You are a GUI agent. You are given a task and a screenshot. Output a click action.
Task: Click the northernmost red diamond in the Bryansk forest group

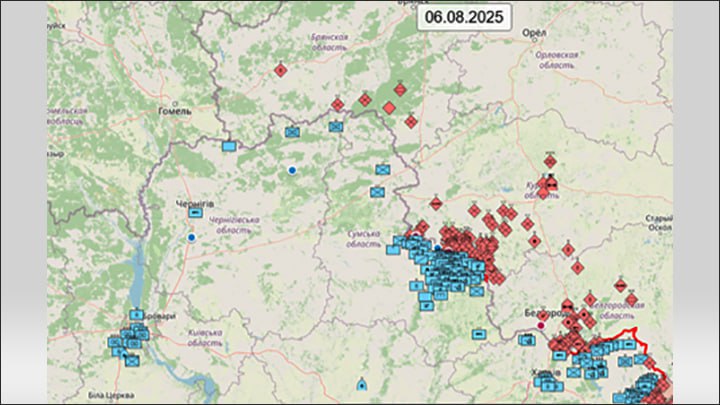click(x=400, y=90)
